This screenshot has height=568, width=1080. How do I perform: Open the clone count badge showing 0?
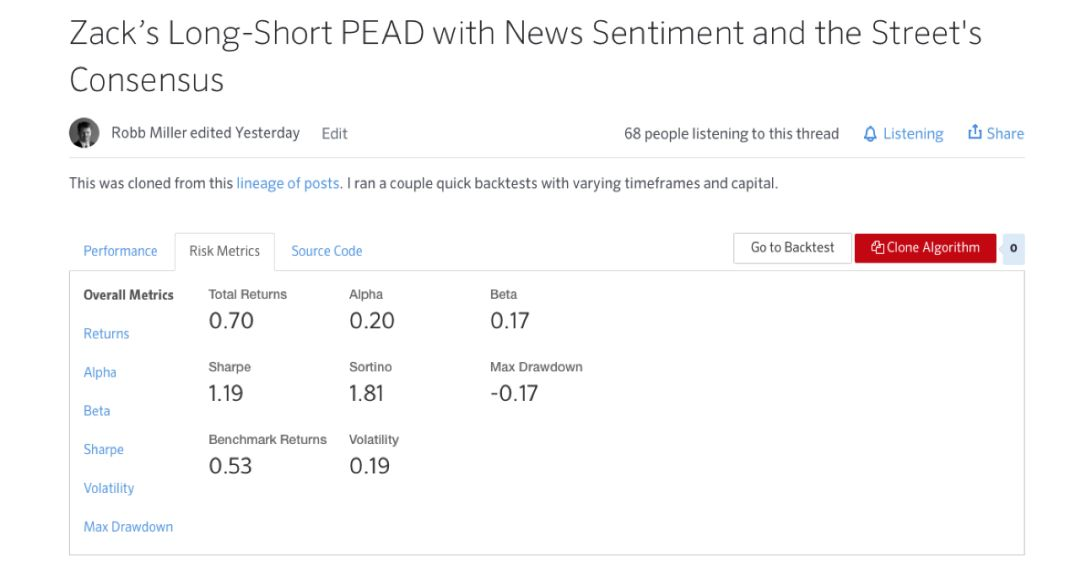point(1013,249)
